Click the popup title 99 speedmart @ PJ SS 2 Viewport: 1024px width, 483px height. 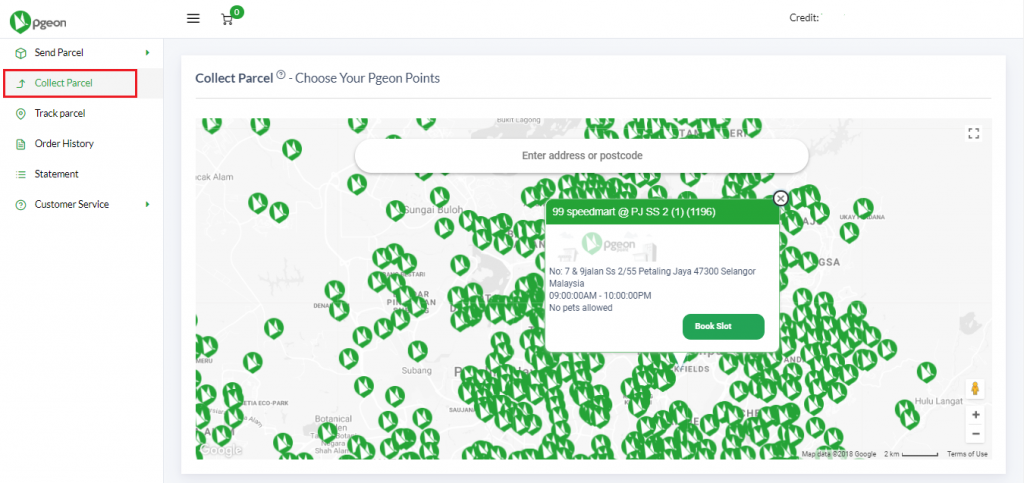click(x=633, y=212)
